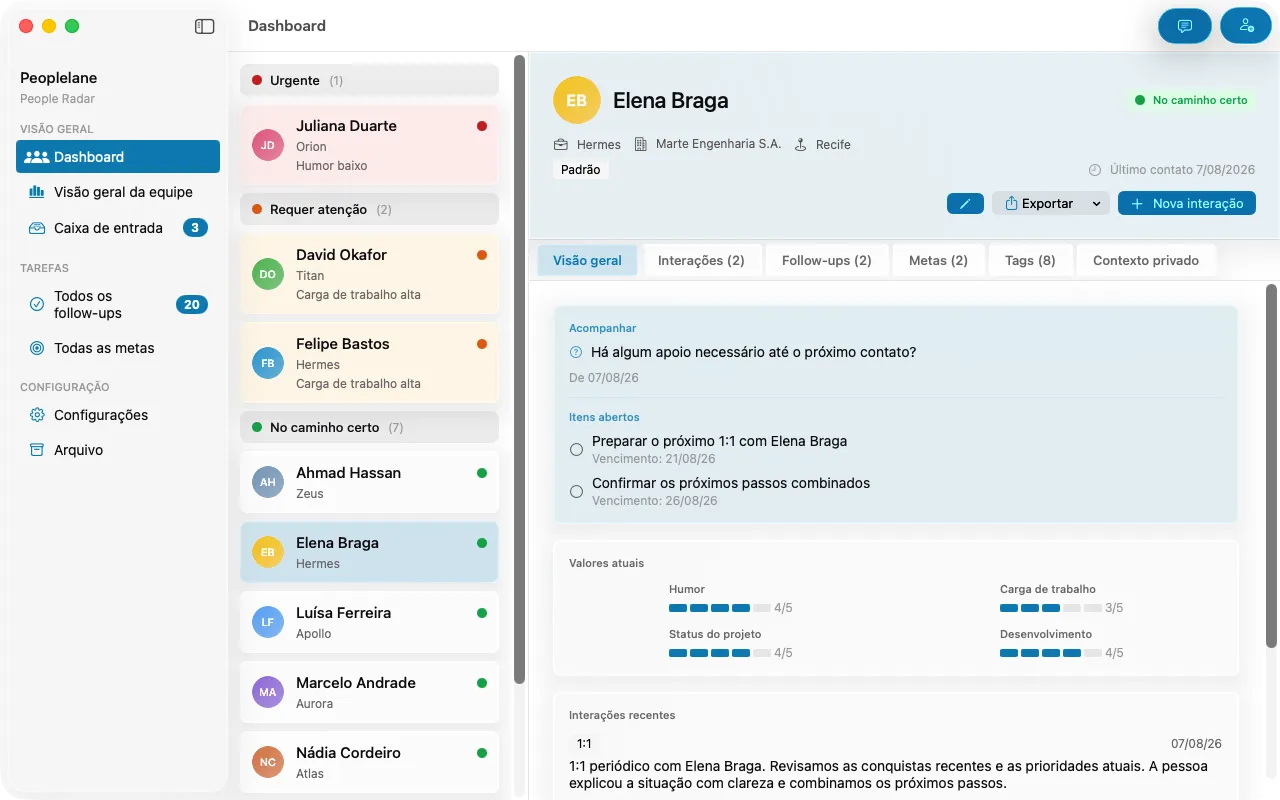
Task: Click Elena Braga's large EB avatar
Action: 577,100
